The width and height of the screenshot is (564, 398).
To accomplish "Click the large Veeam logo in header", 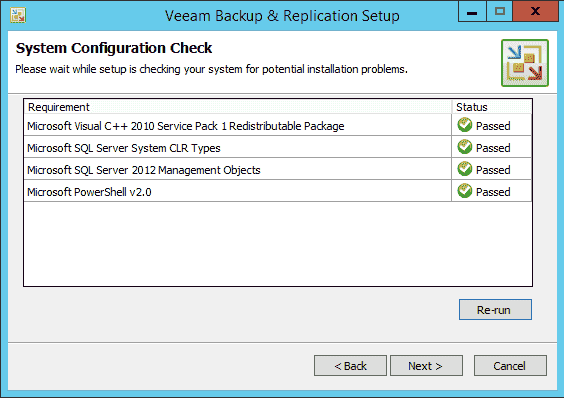I will pos(525,63).
